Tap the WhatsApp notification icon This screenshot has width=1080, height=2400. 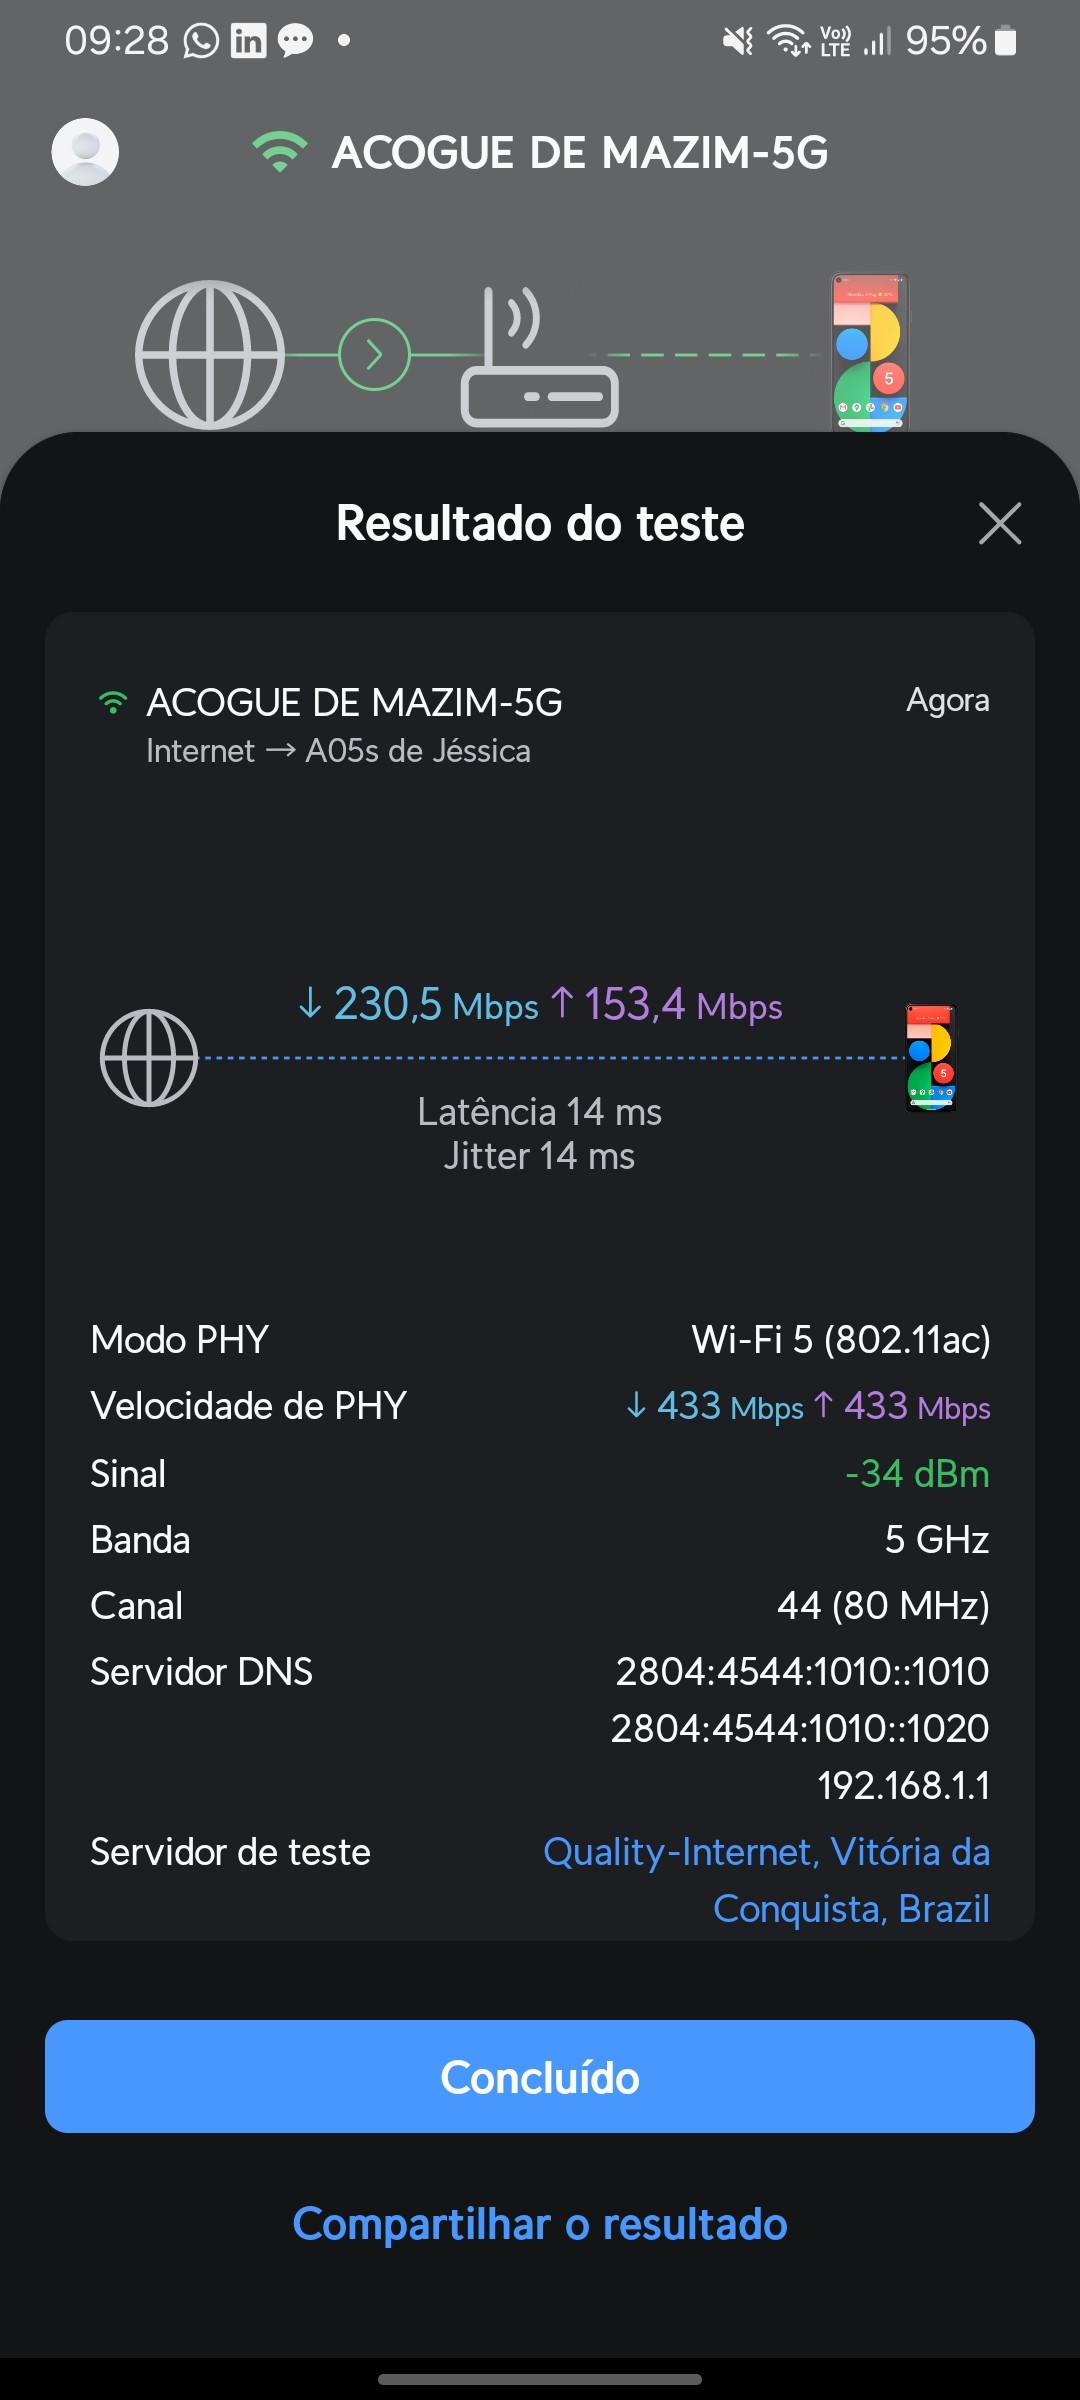click(201, 41)
